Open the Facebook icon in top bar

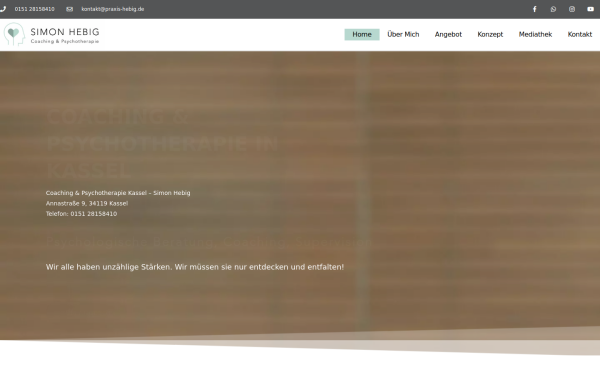[535, 9]
